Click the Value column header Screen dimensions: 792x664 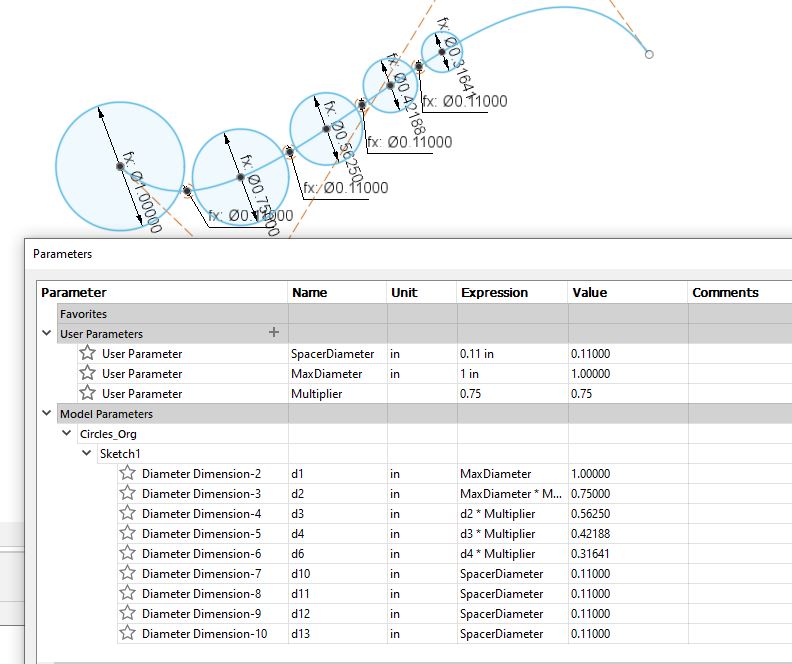589,293
